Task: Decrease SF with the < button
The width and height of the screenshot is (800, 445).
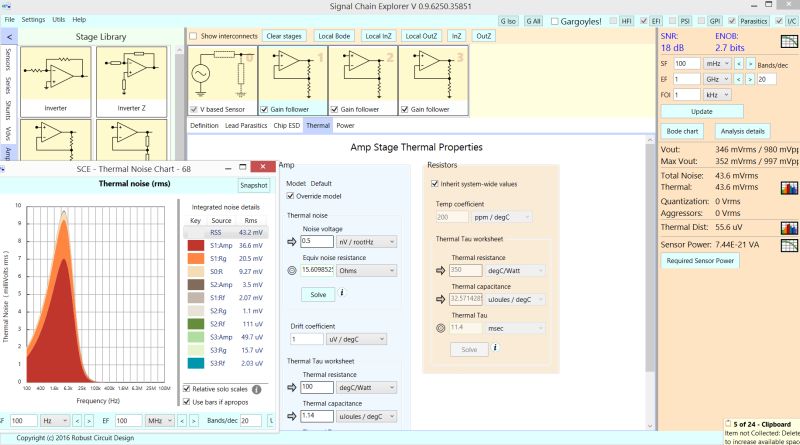Action: (738, 64)
